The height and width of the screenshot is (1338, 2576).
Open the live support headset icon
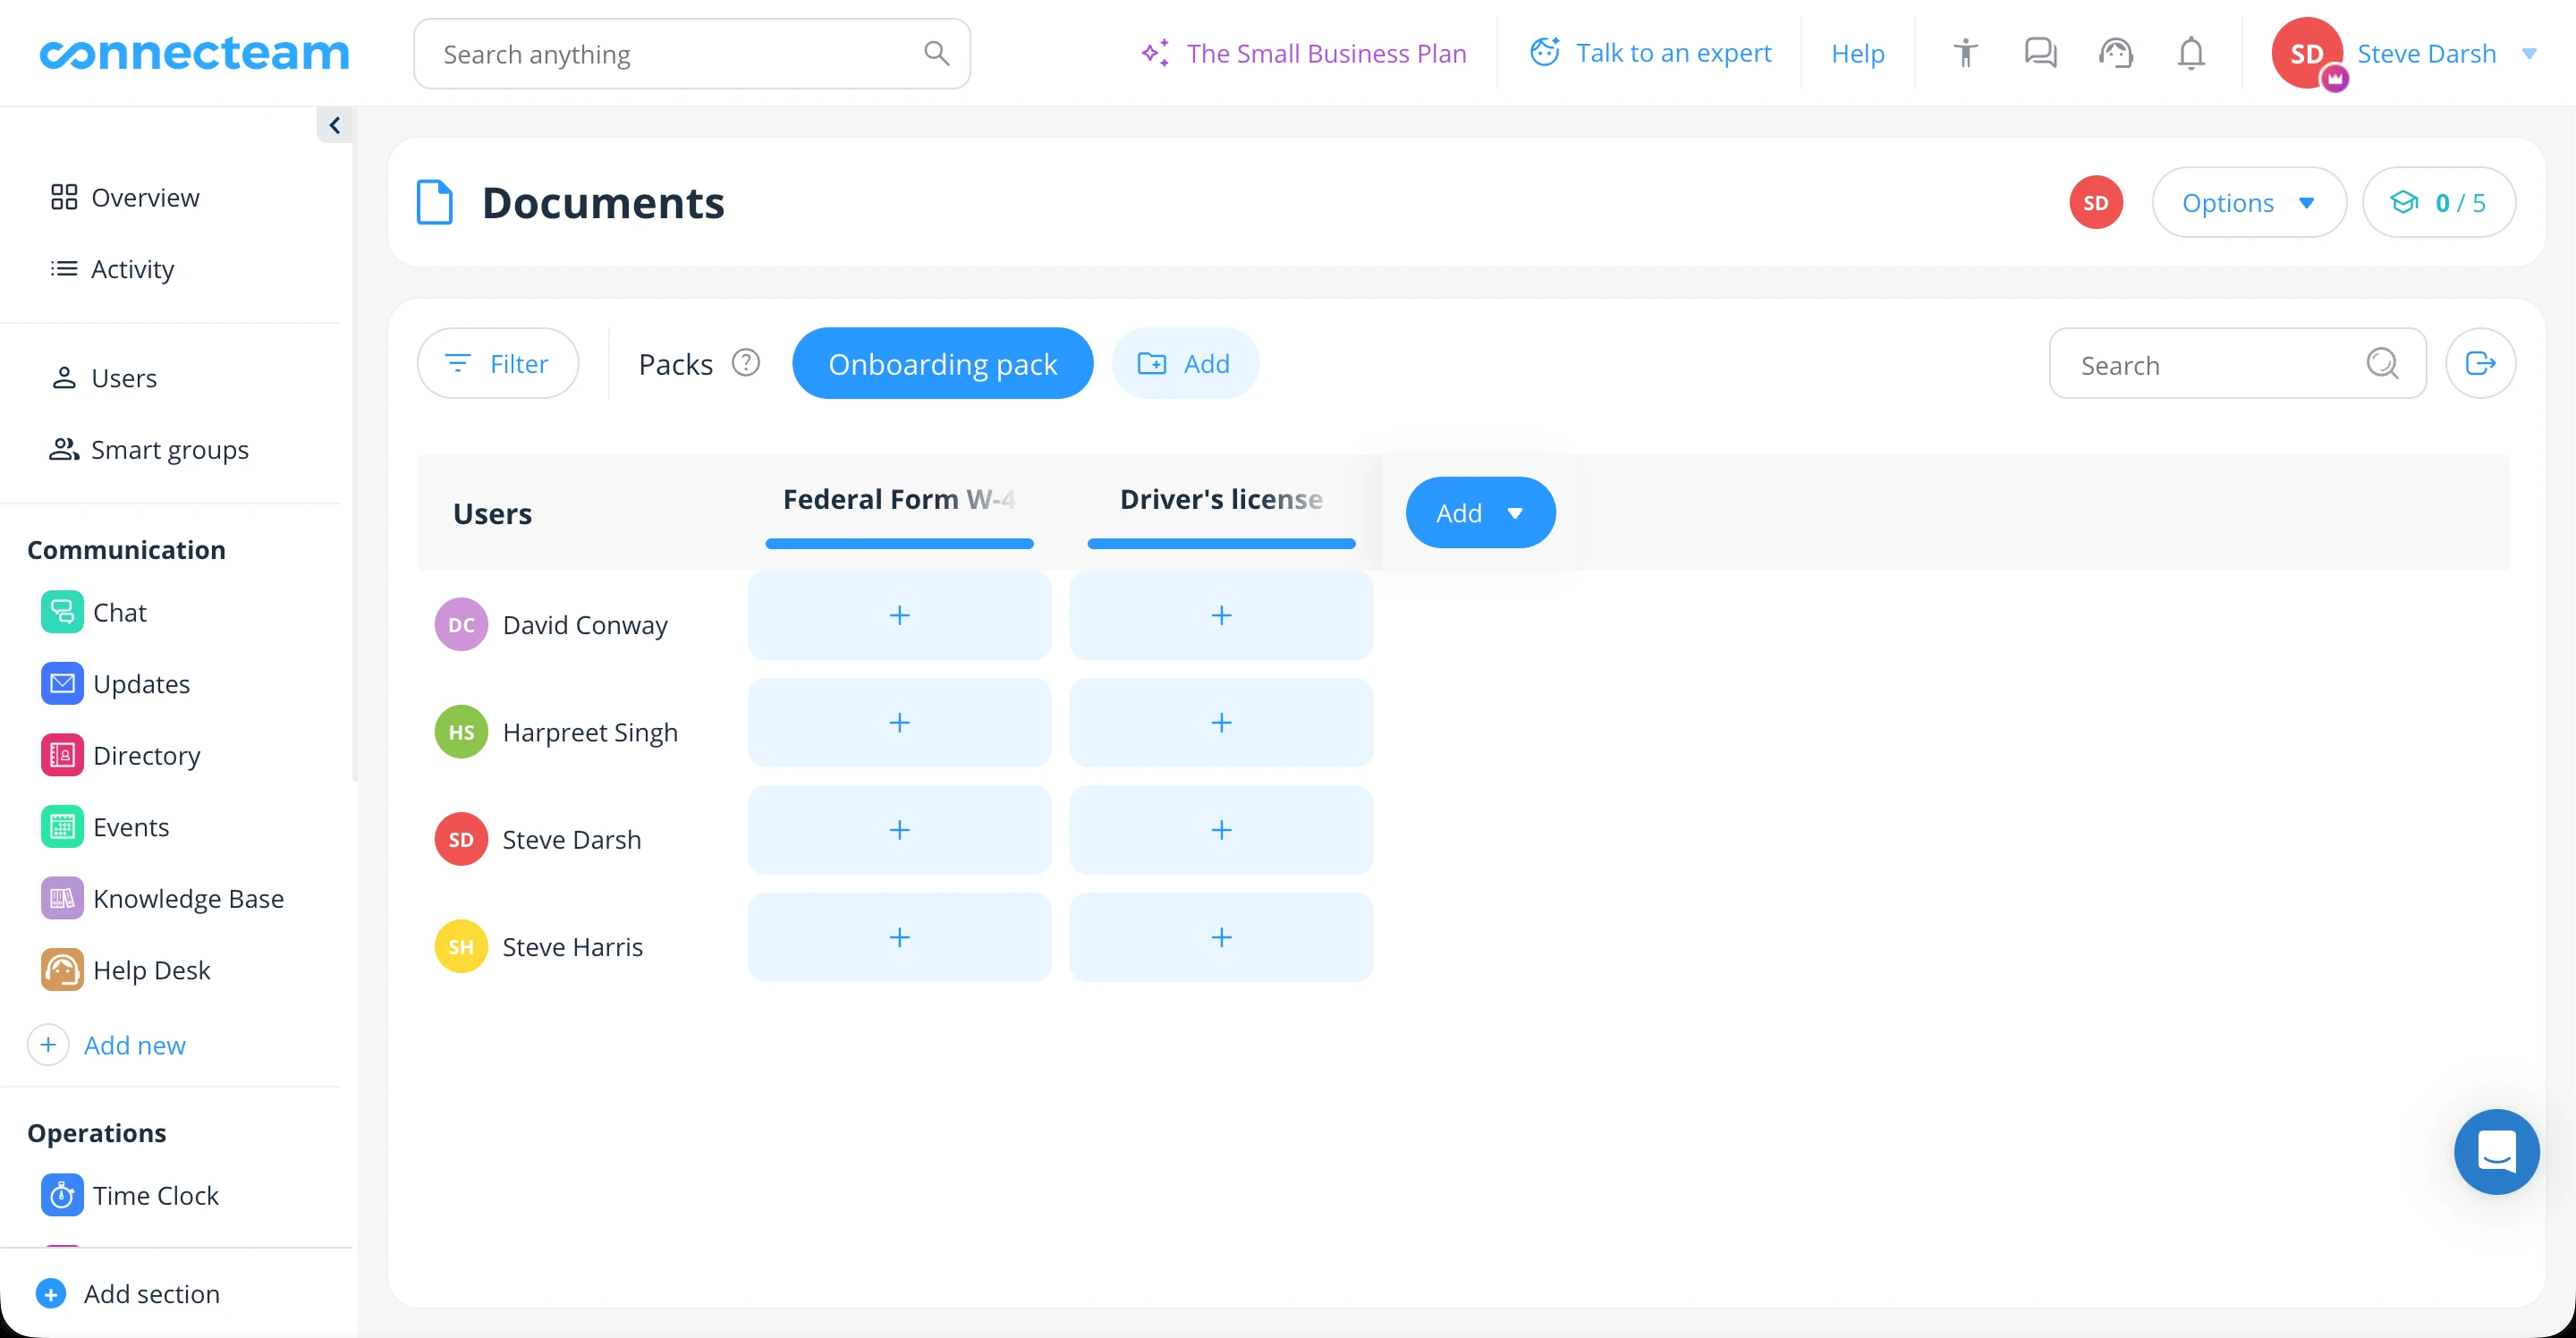coord(2115,53)
